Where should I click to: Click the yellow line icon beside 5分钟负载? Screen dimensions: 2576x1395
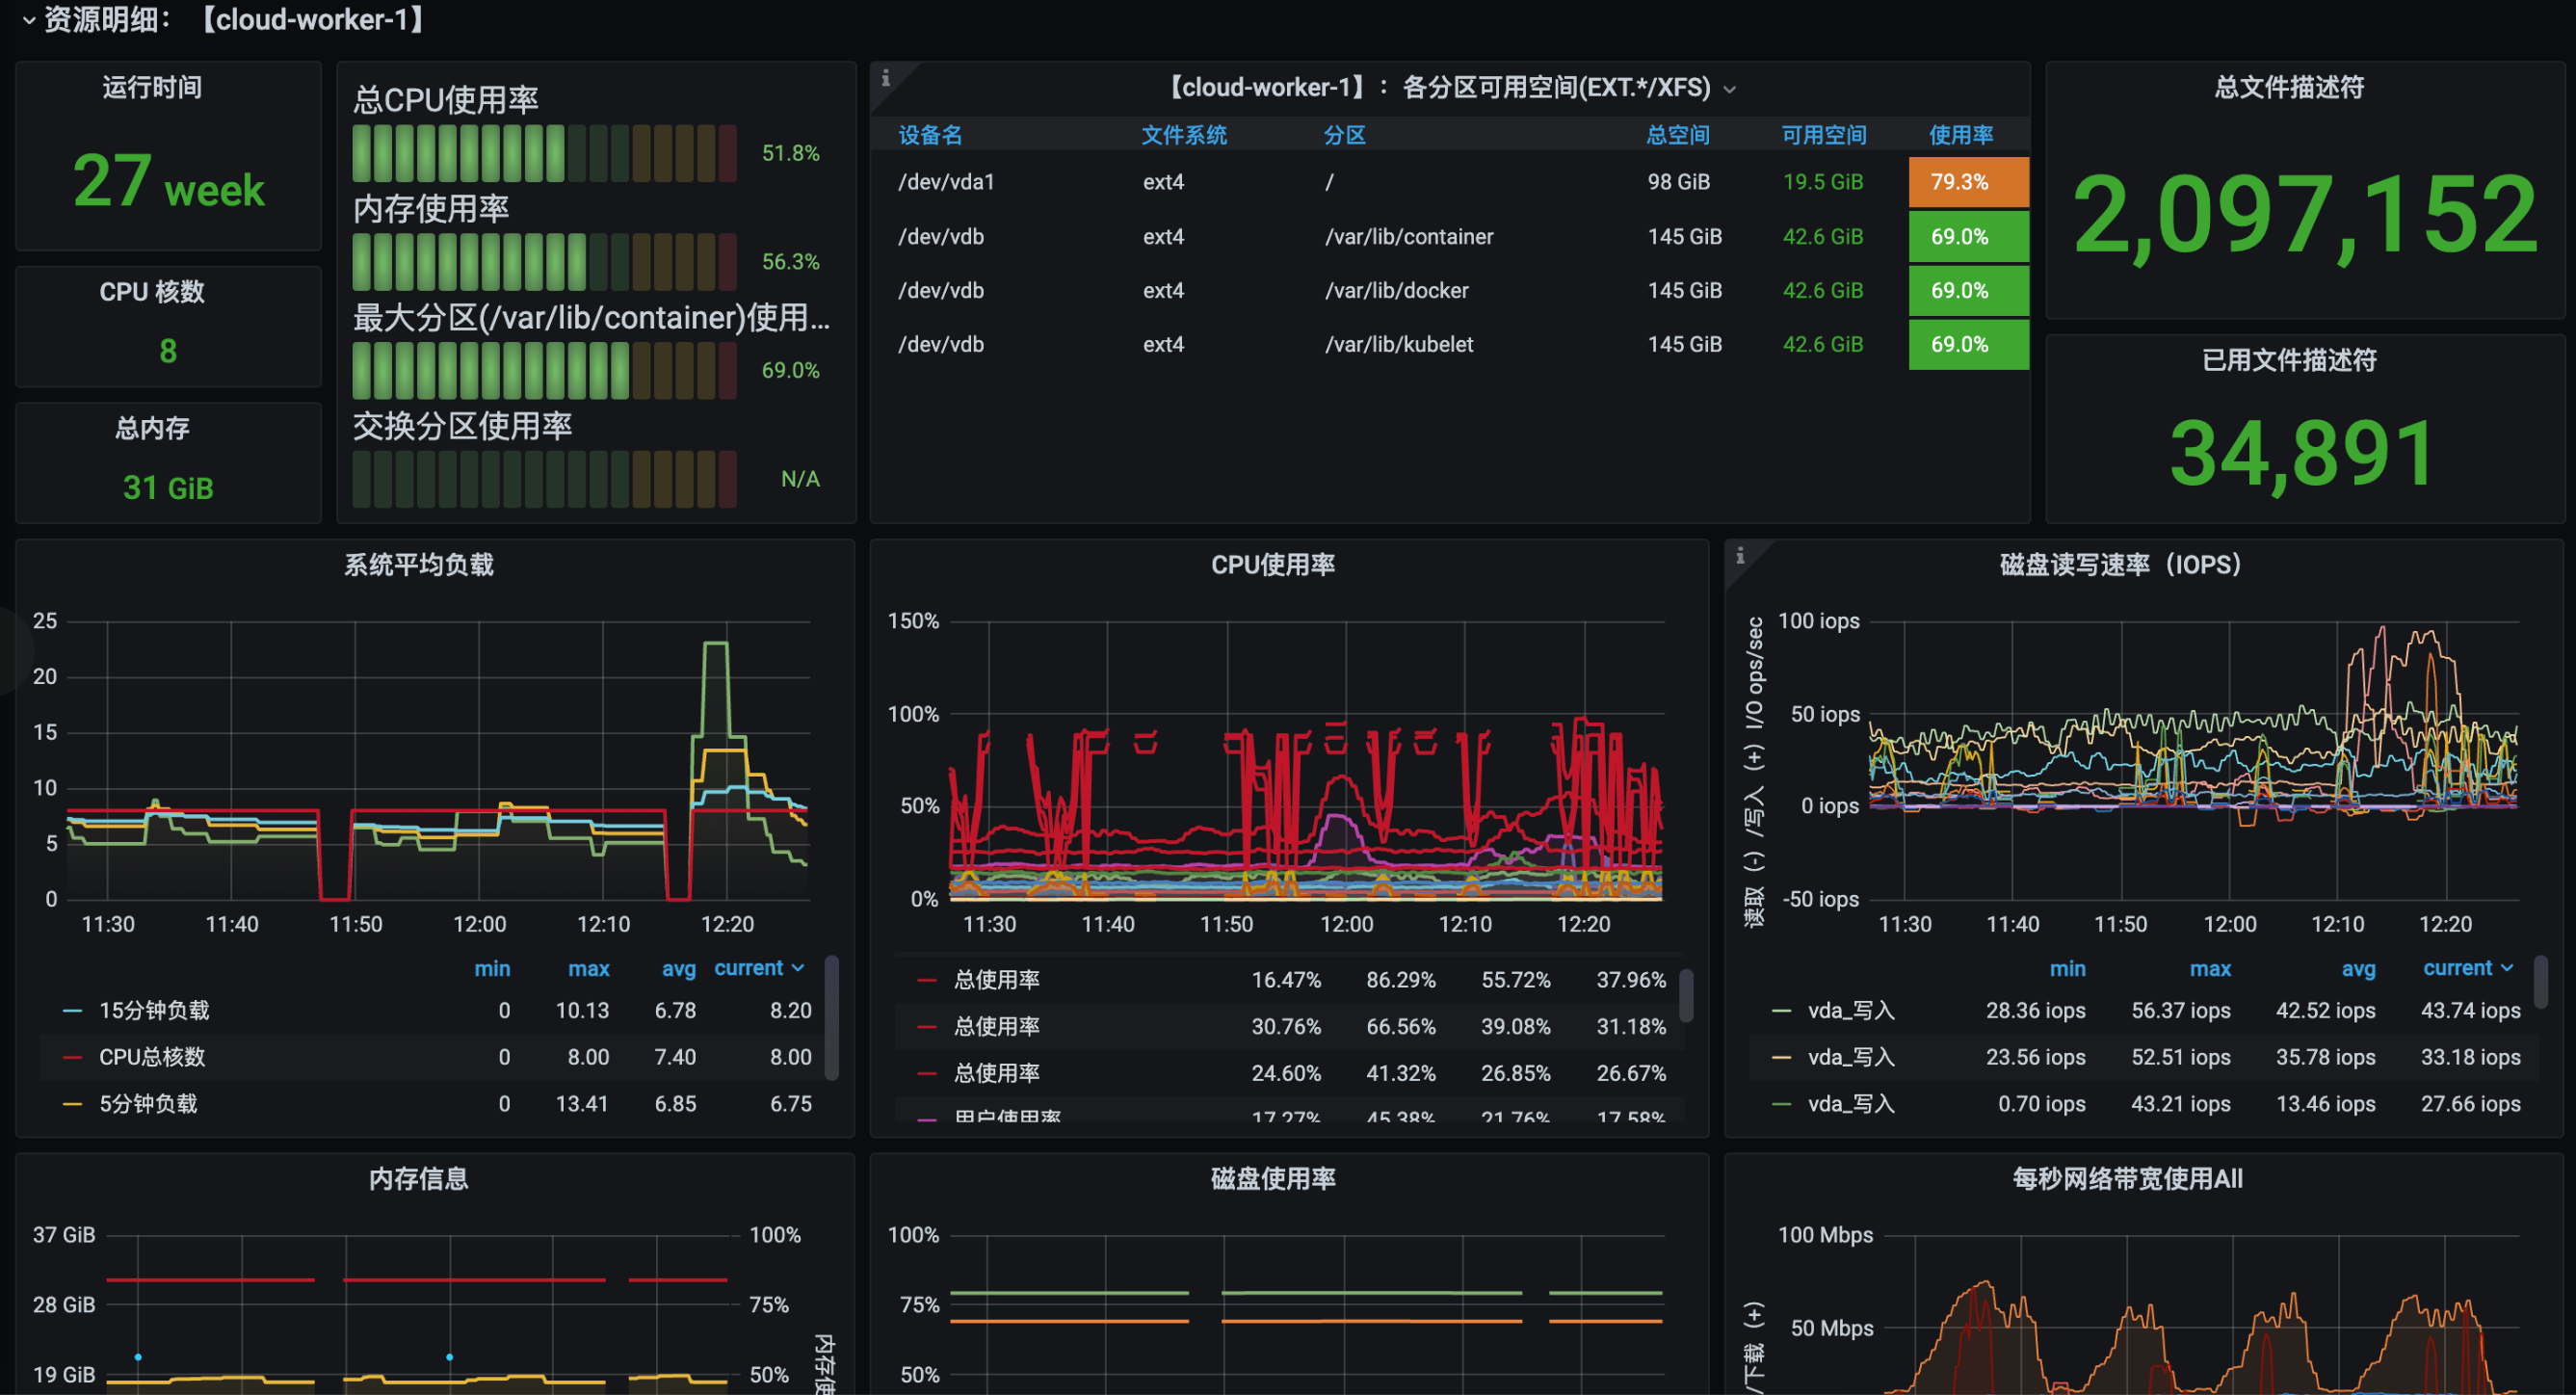[72, 1104]
